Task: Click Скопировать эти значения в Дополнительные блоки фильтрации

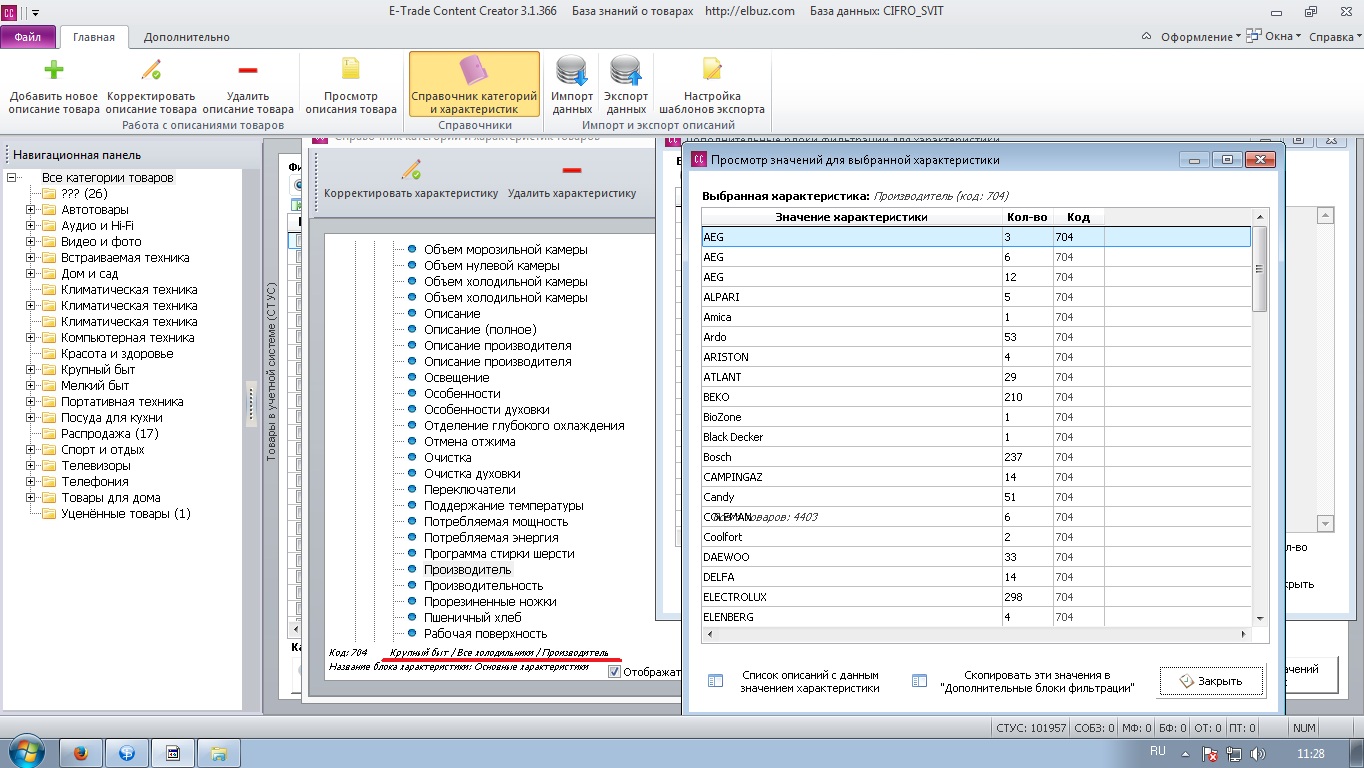Action: [x=1024, y=682]
